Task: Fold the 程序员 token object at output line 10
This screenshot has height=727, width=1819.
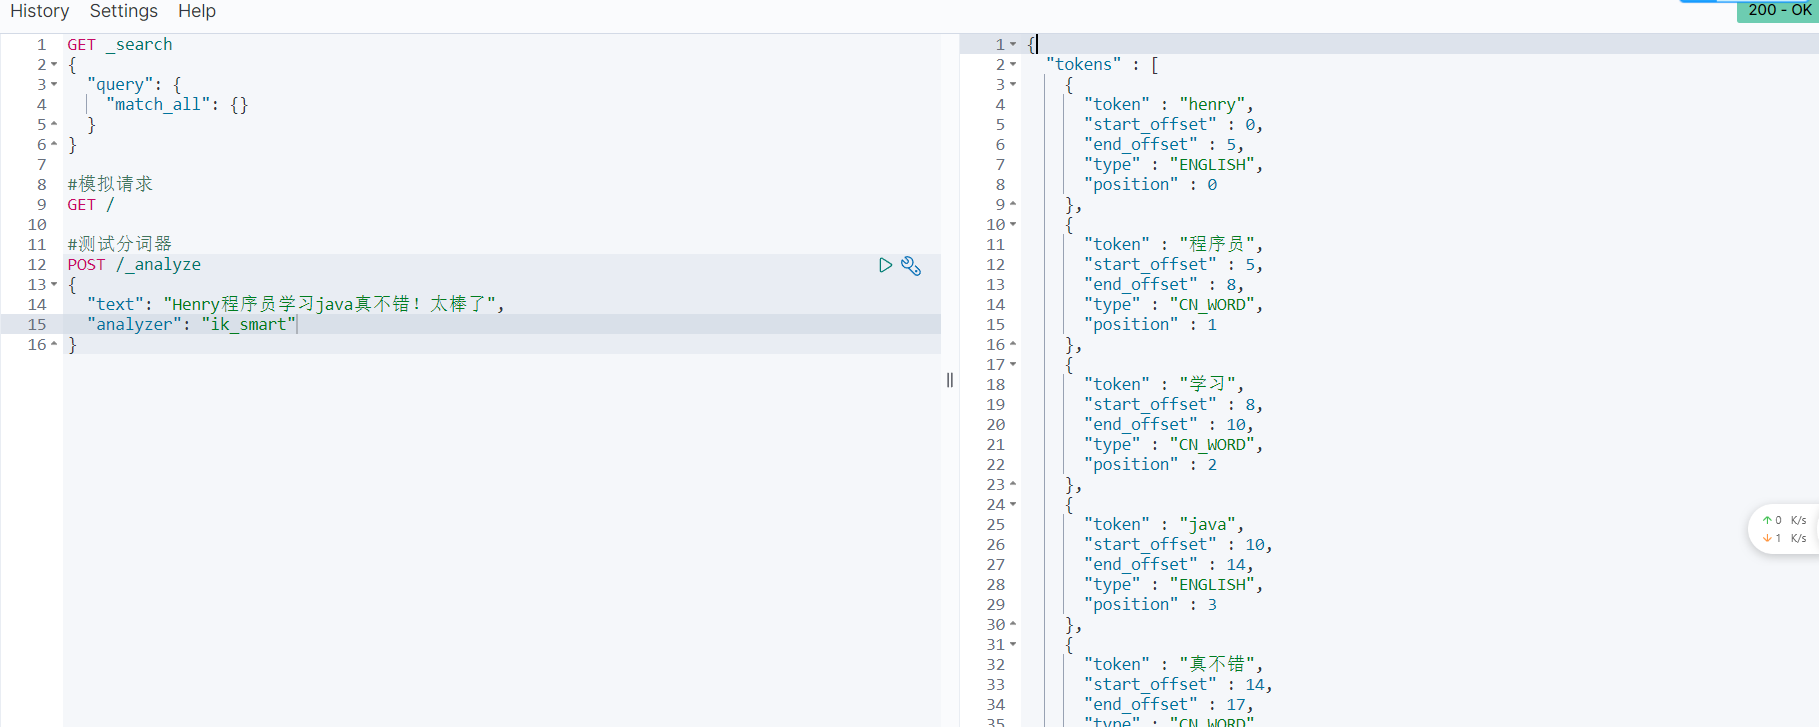Action: coord(1013,225)
